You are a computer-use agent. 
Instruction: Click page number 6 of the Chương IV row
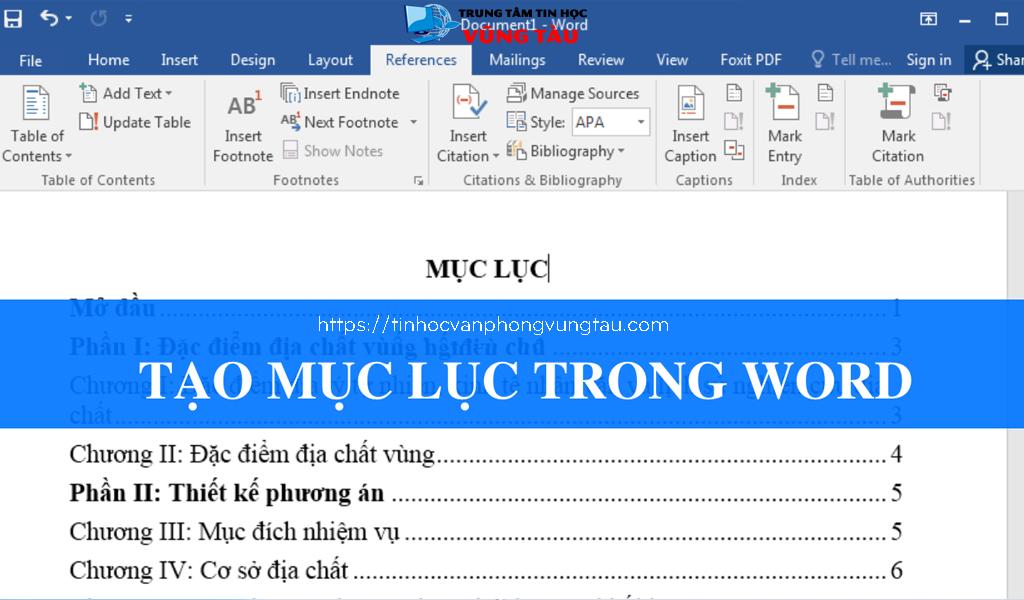896,571
